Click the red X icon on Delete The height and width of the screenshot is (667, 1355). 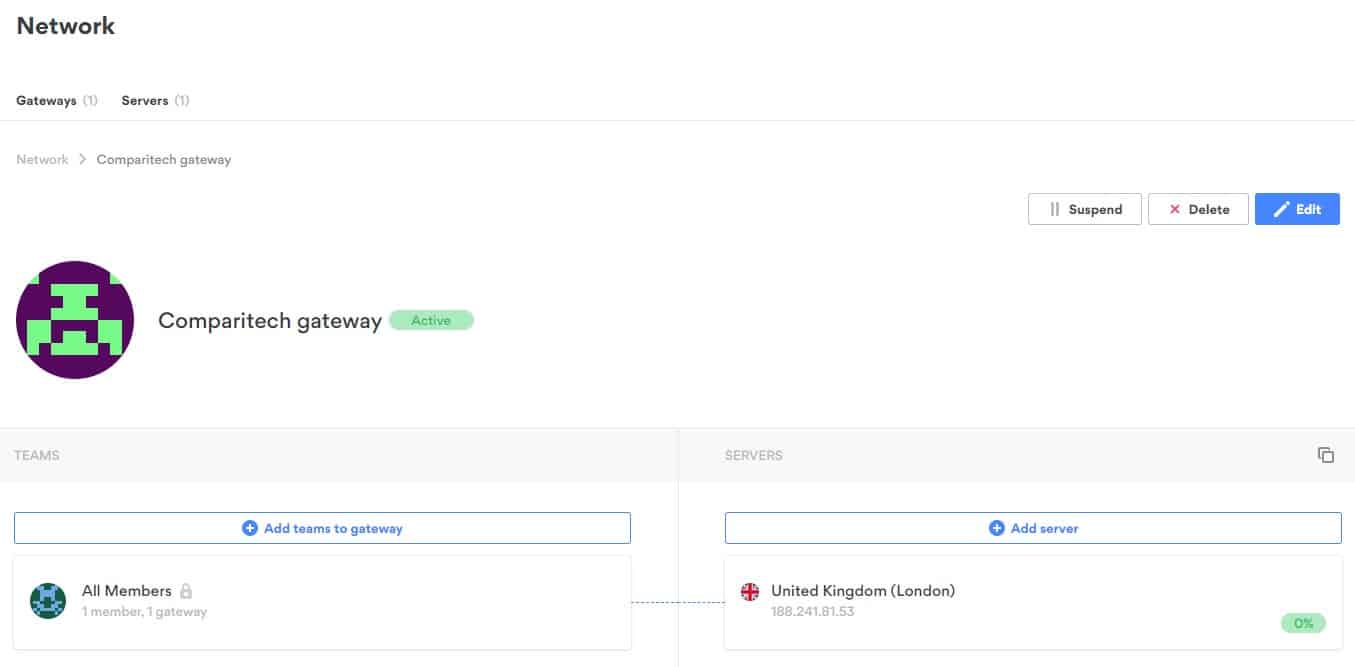pyautogui.click(x=1174, y=209)
